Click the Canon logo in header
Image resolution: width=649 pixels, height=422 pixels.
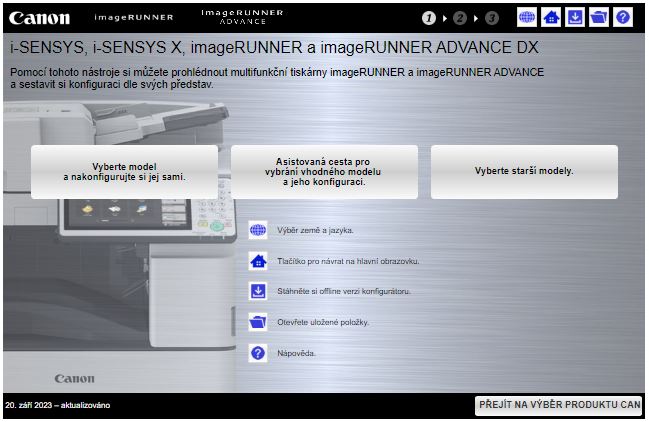(x=40, y=18)
